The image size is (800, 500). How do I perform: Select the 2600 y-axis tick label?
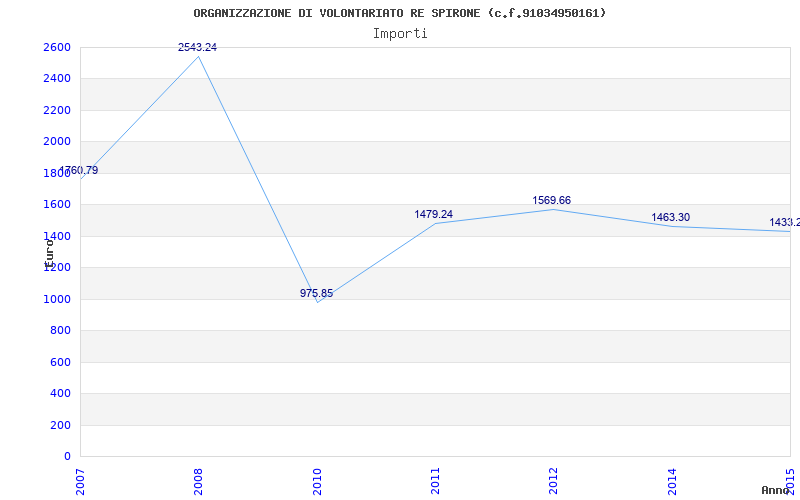(x=57, y=47)
